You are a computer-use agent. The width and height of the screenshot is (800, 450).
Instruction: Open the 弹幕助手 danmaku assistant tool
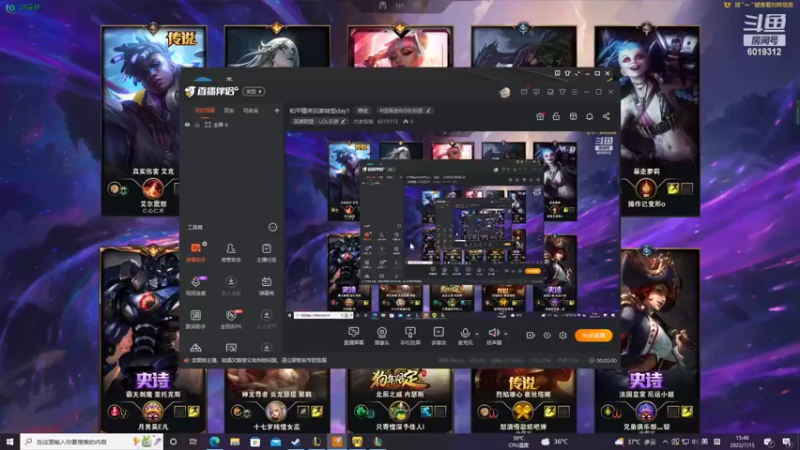[196, 253]
